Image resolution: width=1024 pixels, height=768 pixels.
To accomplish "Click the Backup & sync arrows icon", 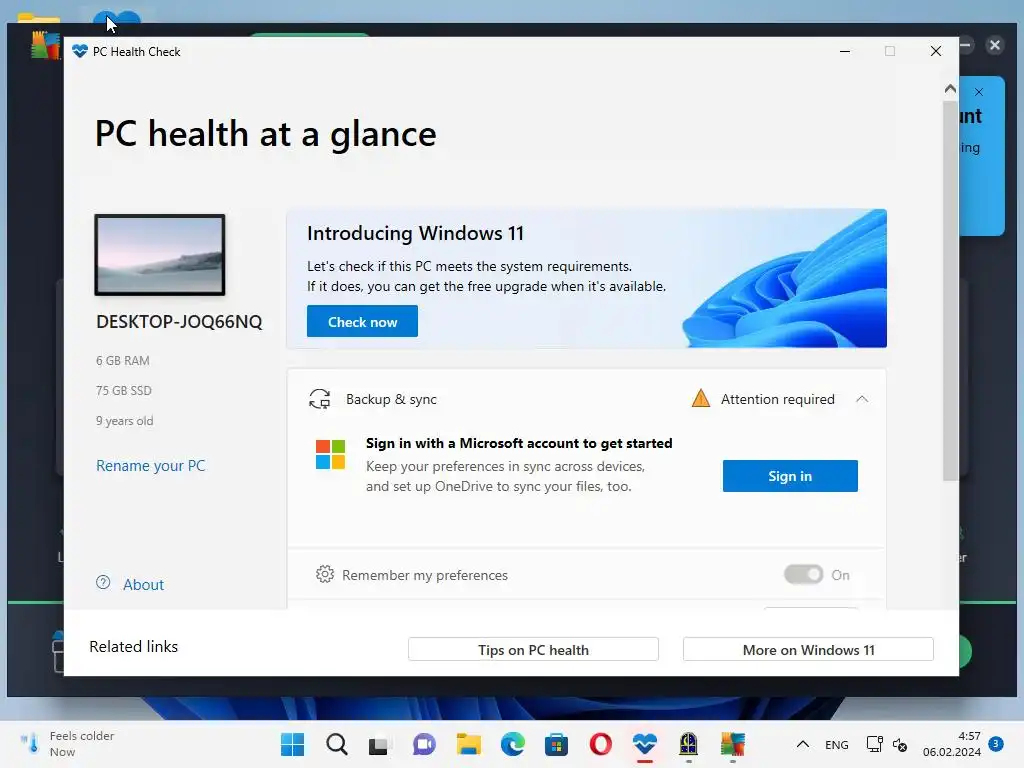I will (319, 399).
